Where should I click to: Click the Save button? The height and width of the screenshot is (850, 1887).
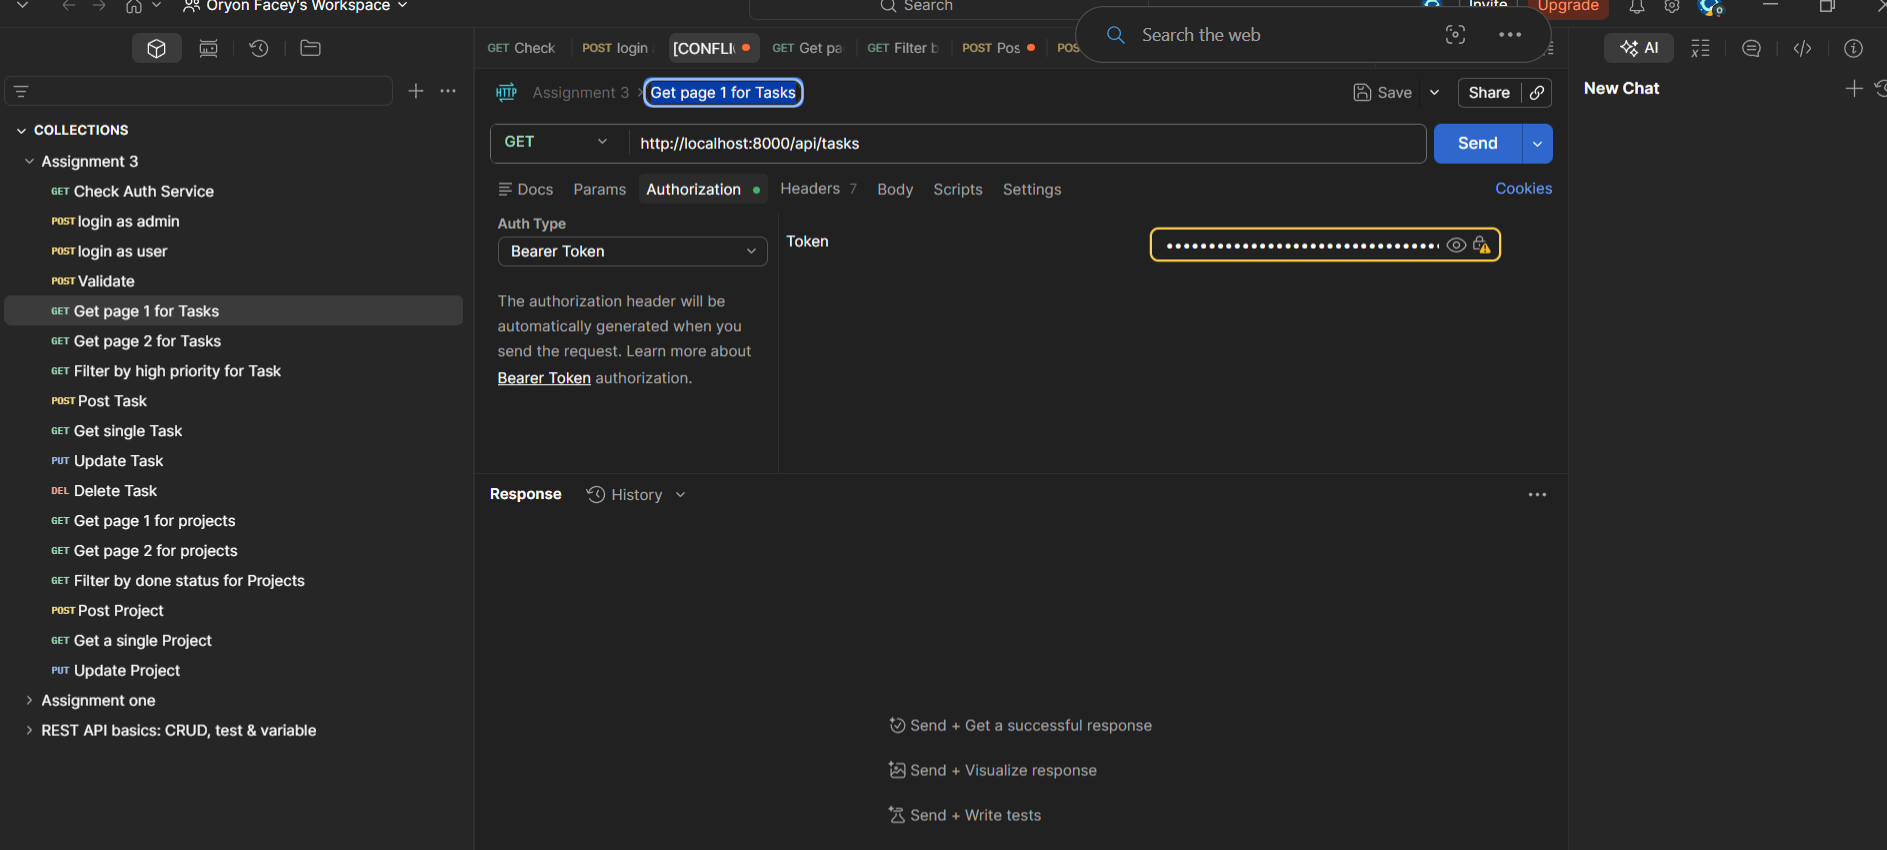click(1383, 93)
